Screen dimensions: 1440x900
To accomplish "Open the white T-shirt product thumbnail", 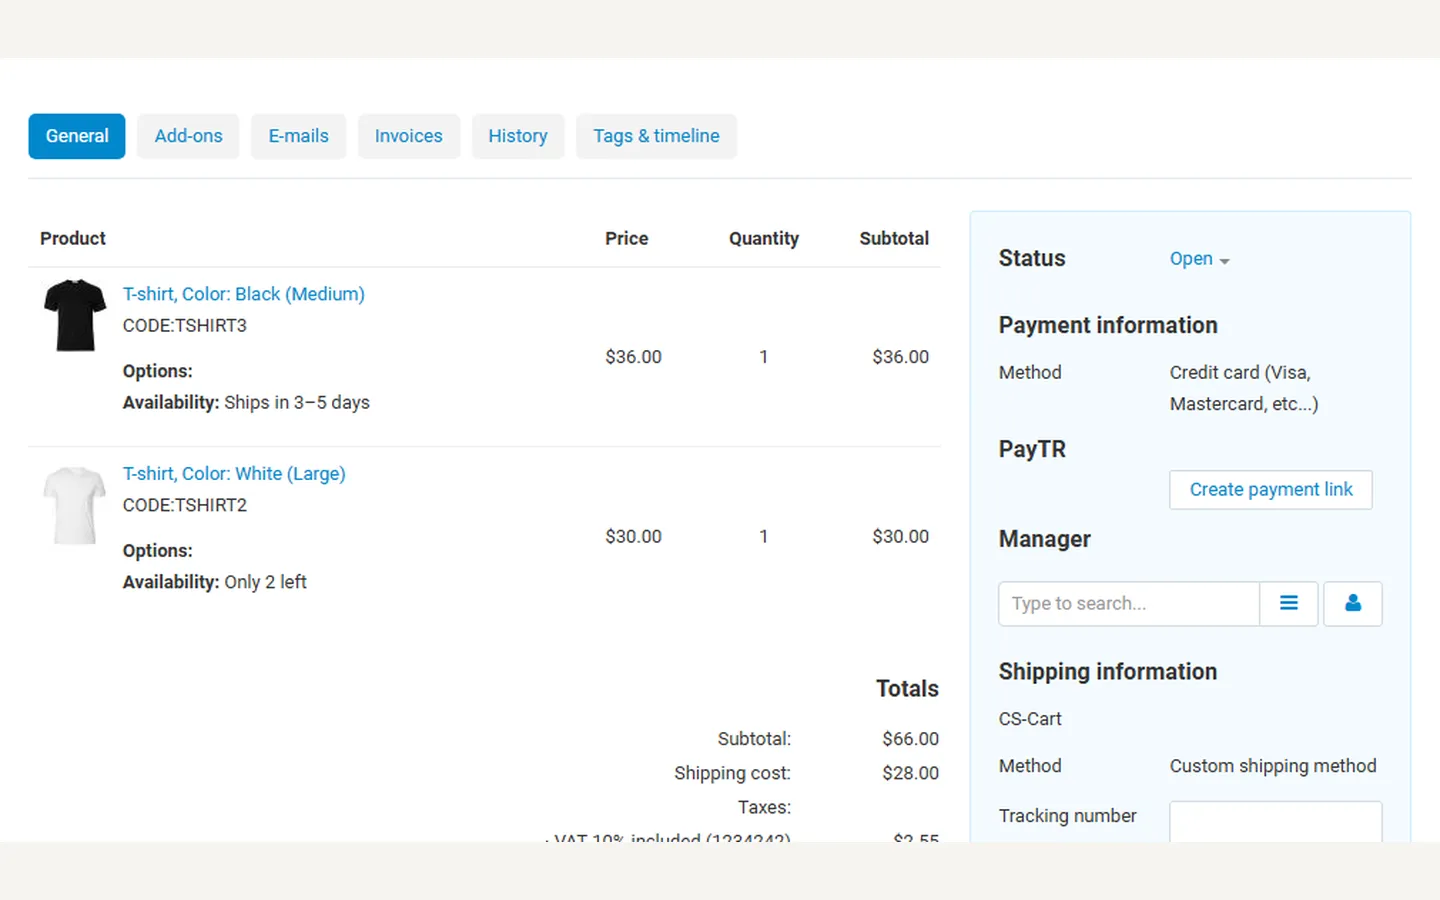I will coord(75,505).
